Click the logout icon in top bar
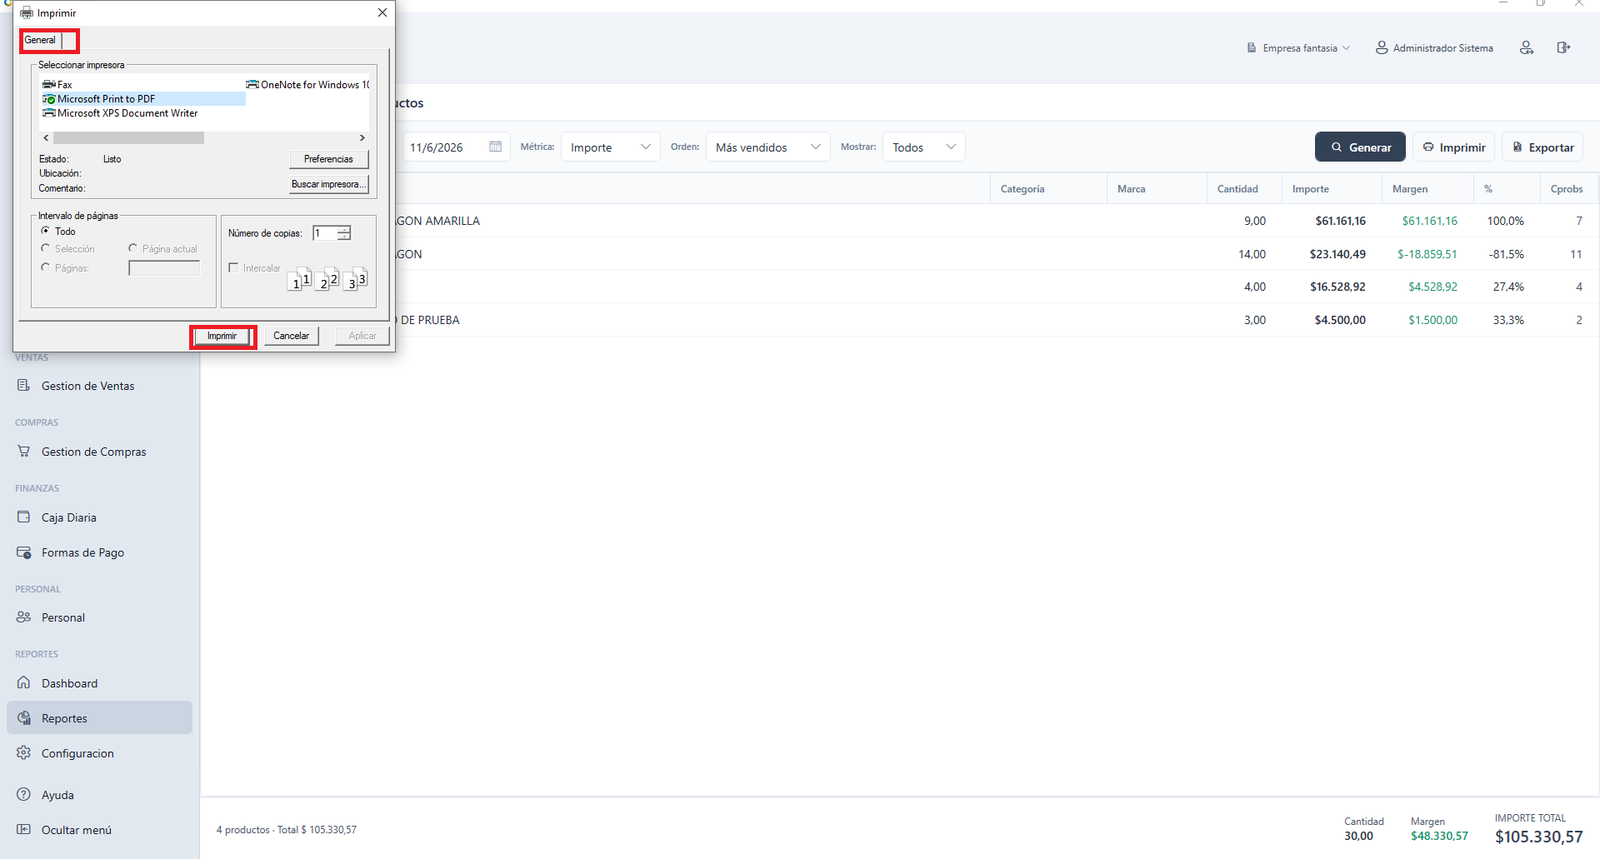The width and height of the screenshot is (1600, 859). 1564,48
